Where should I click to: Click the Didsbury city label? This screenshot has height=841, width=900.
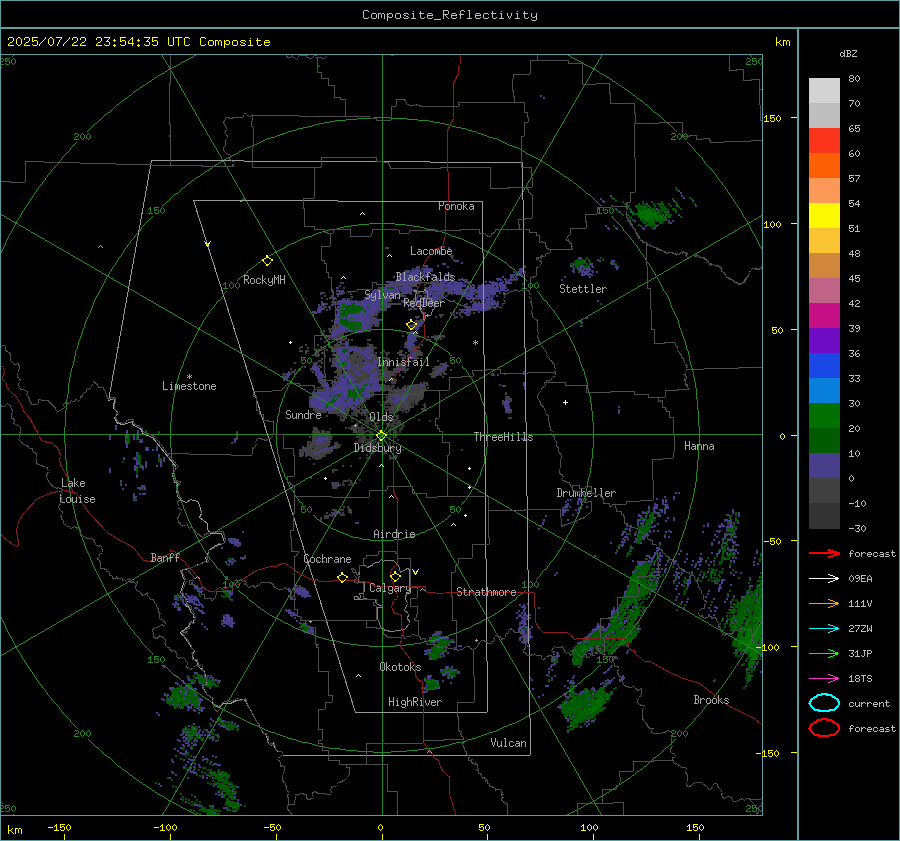[377, 448]
